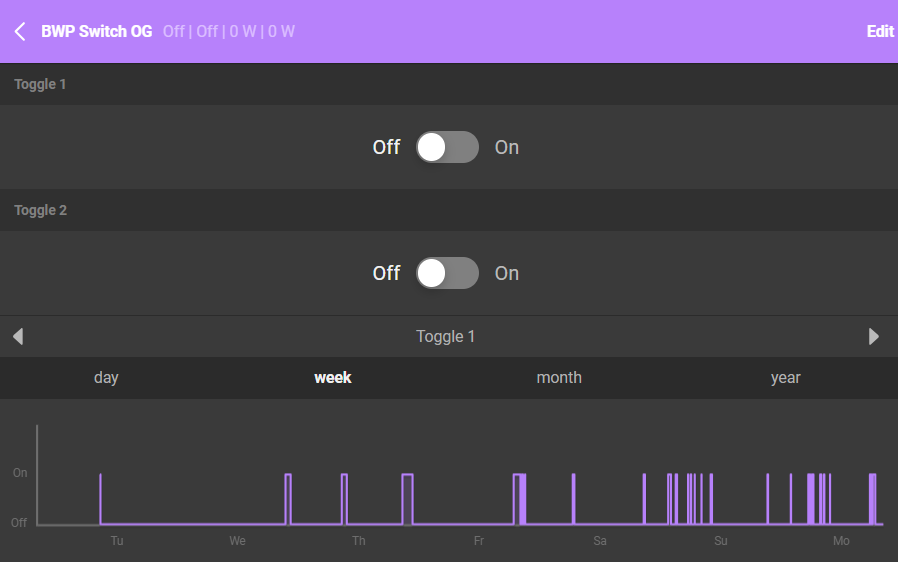Open Edit in the header

(x=879, y=32)
